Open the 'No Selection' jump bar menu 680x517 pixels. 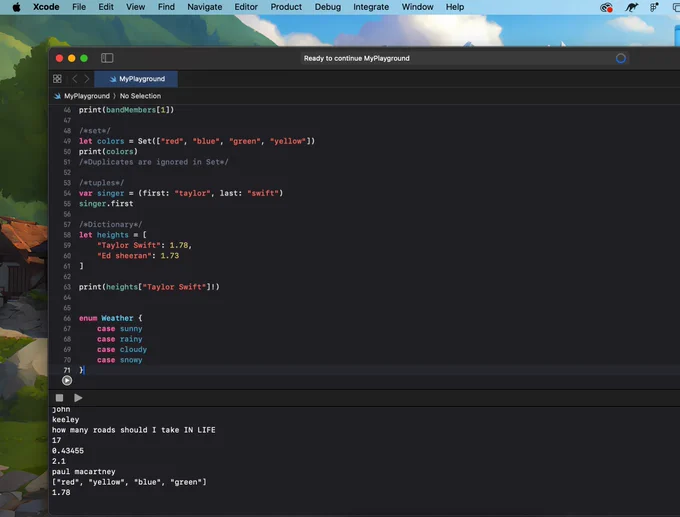point(140,96)
